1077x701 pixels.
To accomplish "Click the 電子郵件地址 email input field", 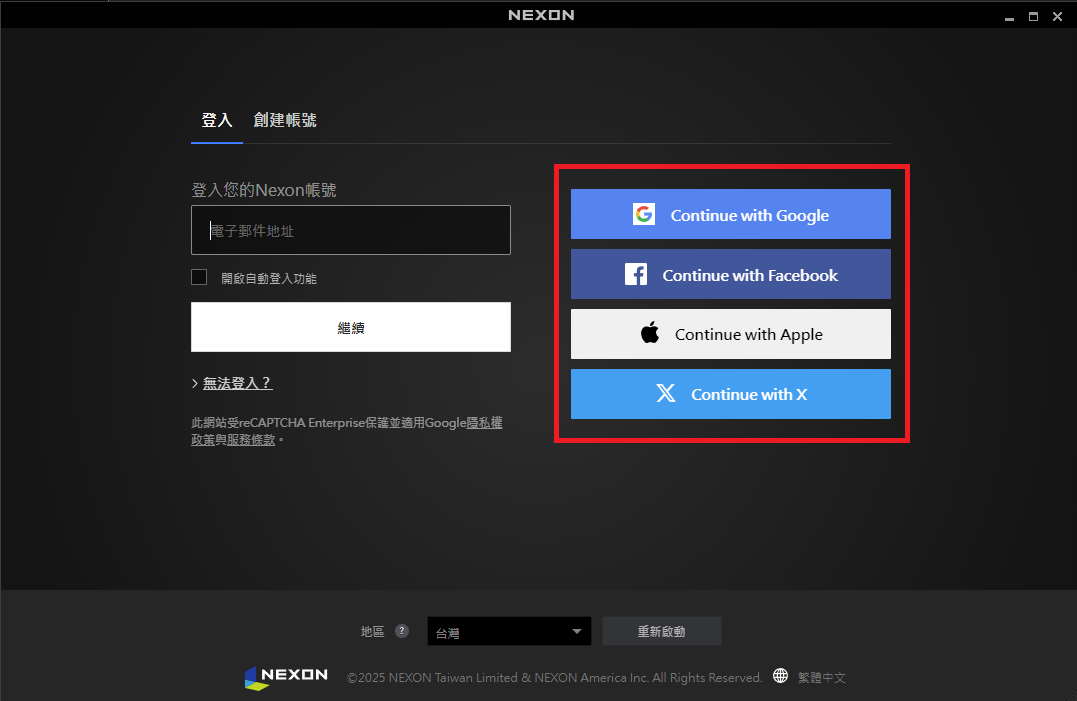I will (x=350, y=230).
